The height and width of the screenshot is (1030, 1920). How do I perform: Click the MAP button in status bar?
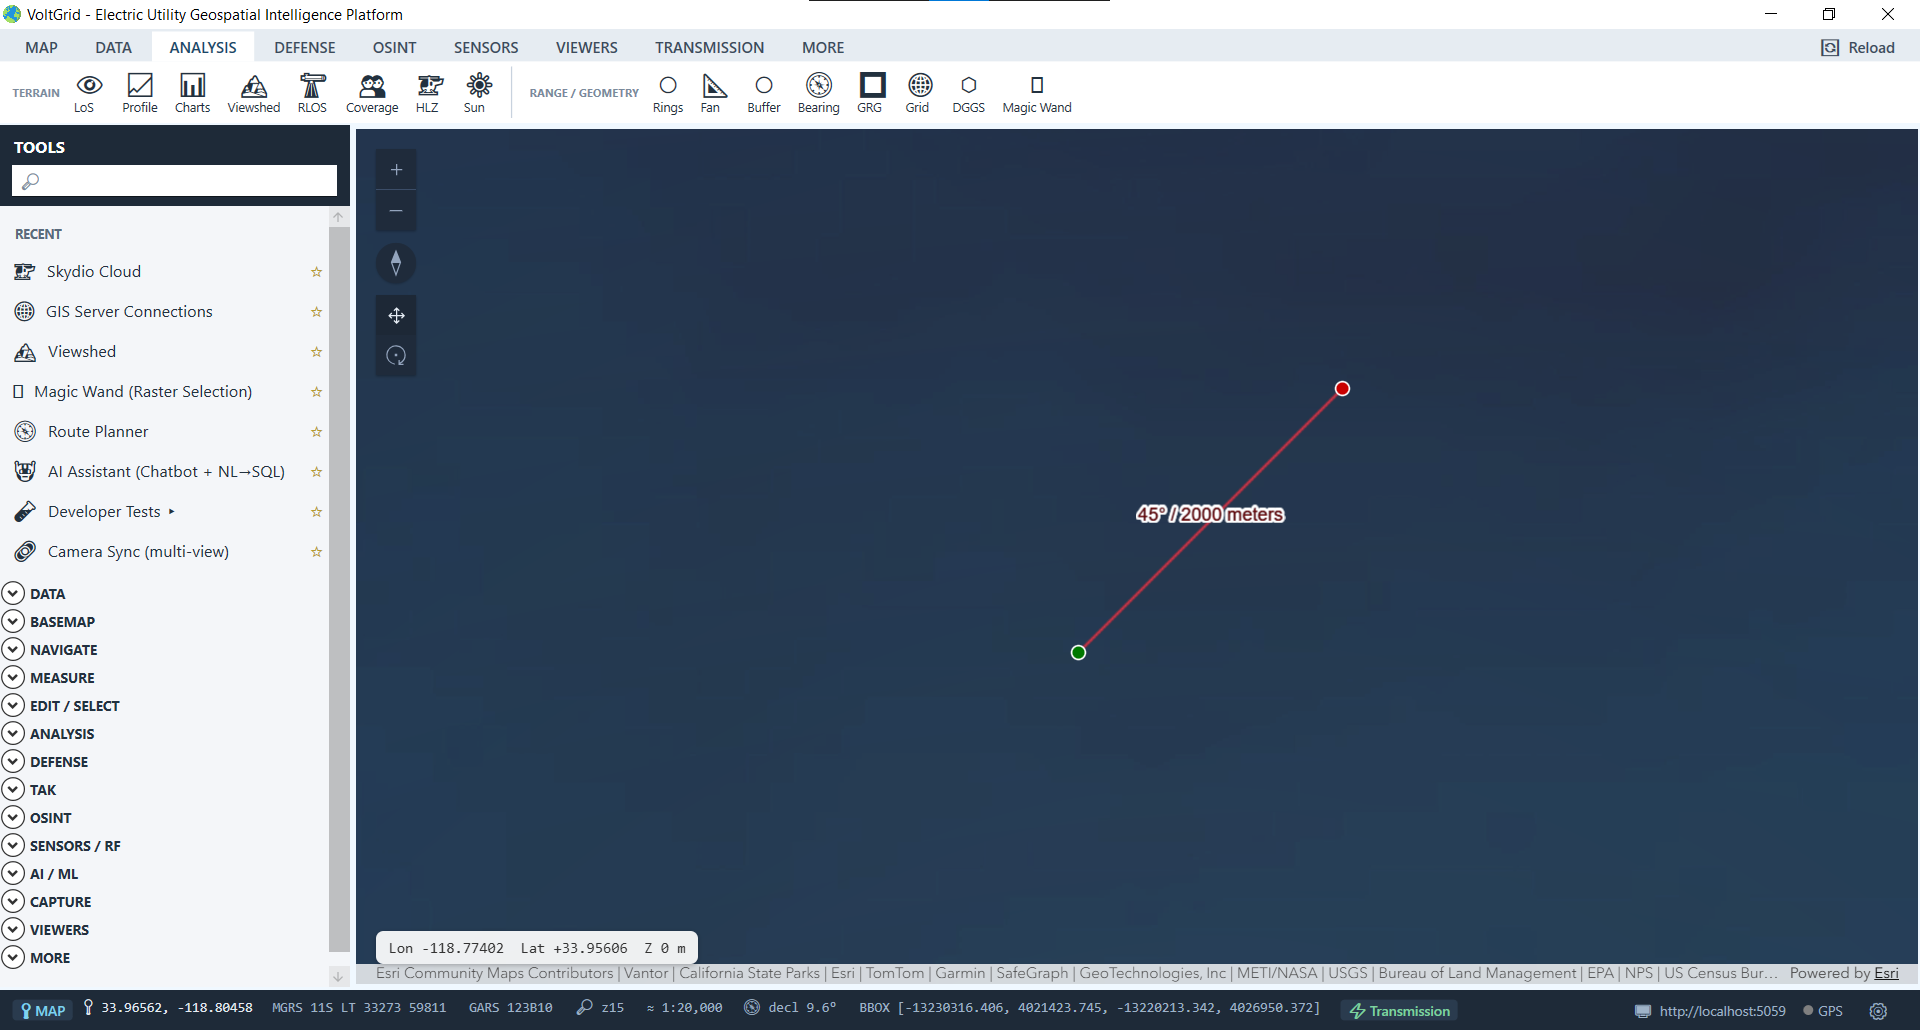[43, 1010]
